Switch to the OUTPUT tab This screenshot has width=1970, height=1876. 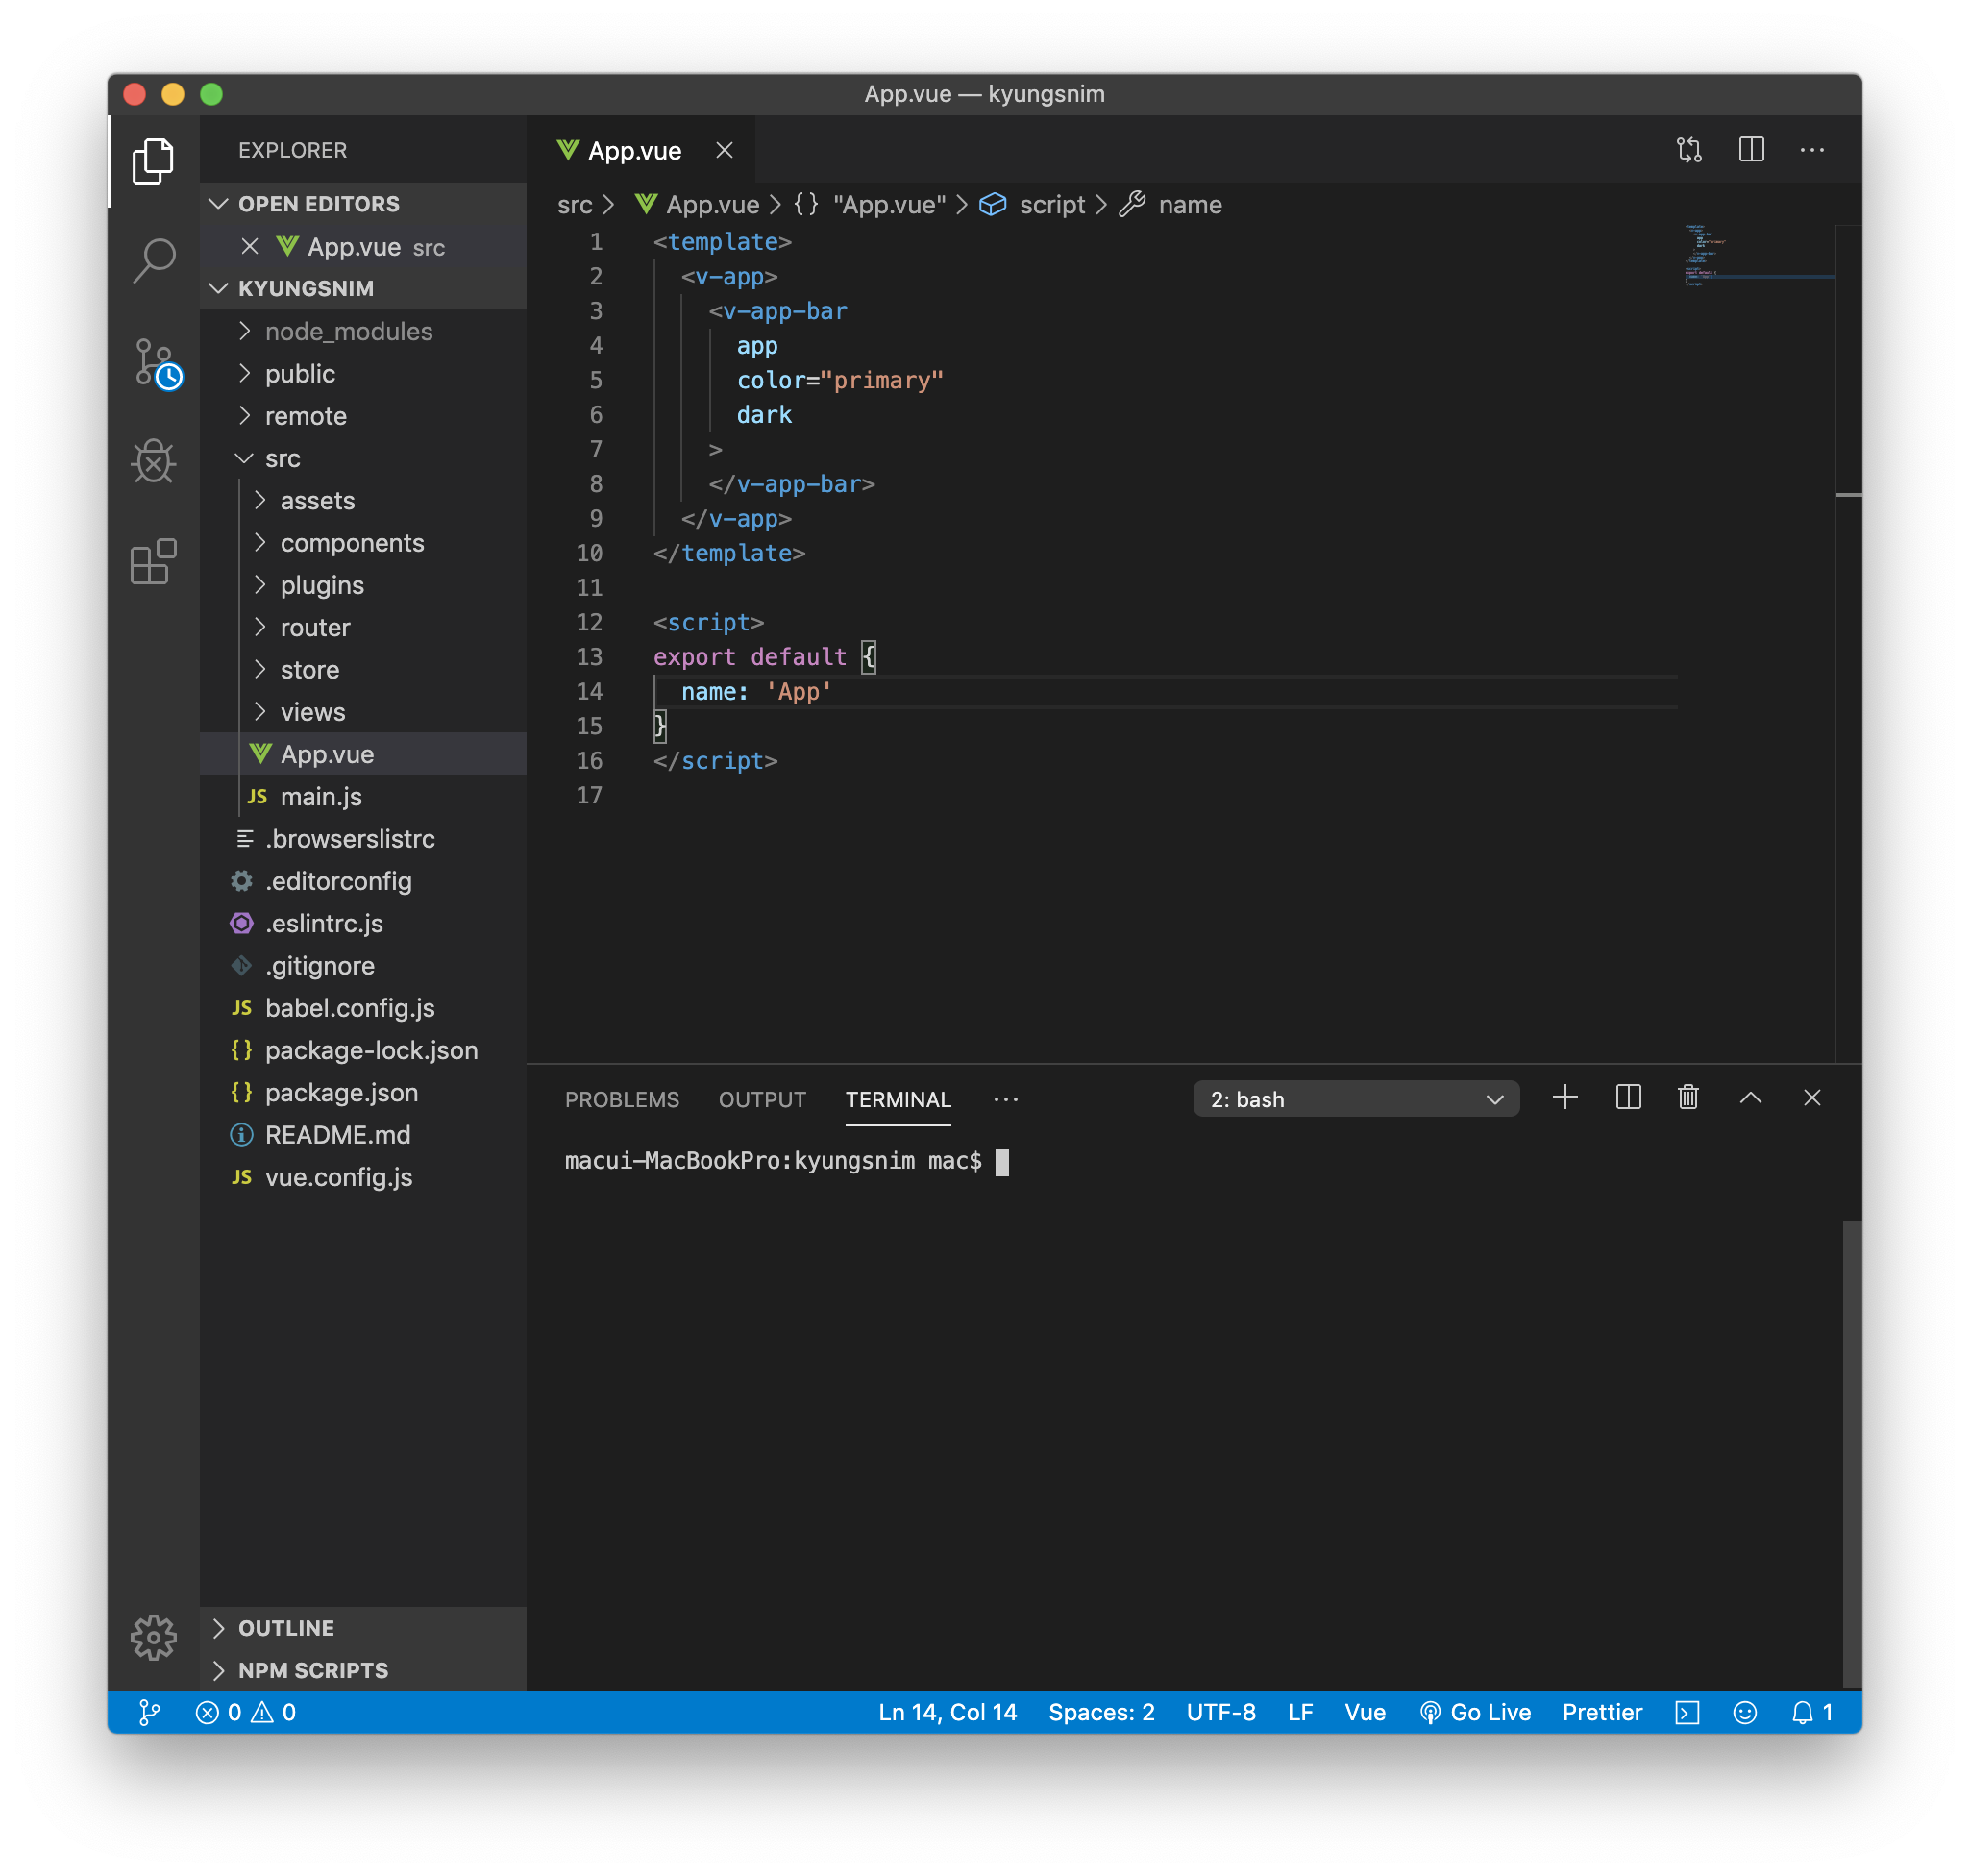pyautogui.click(x=762, y=1099)
